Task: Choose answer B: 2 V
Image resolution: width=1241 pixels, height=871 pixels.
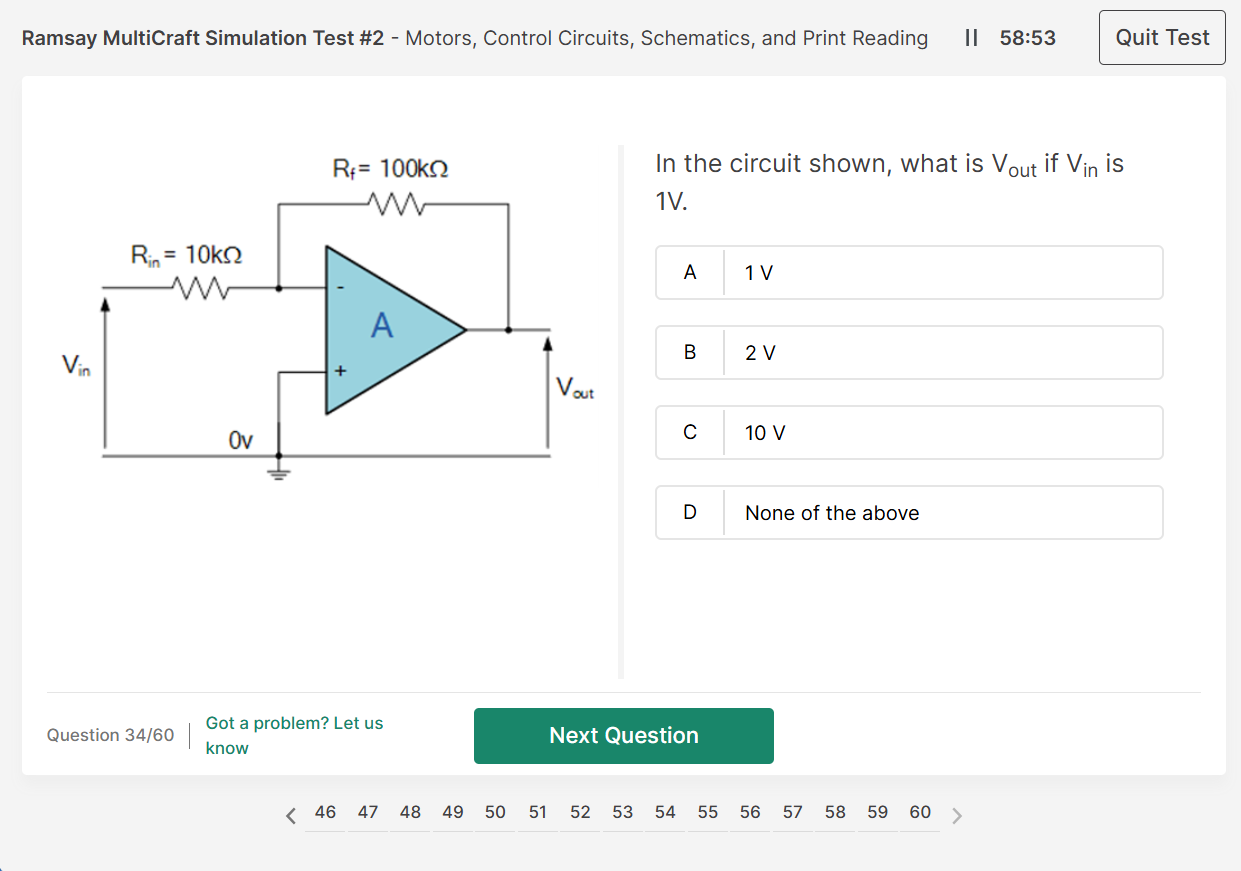Action: tap(908, 352)
